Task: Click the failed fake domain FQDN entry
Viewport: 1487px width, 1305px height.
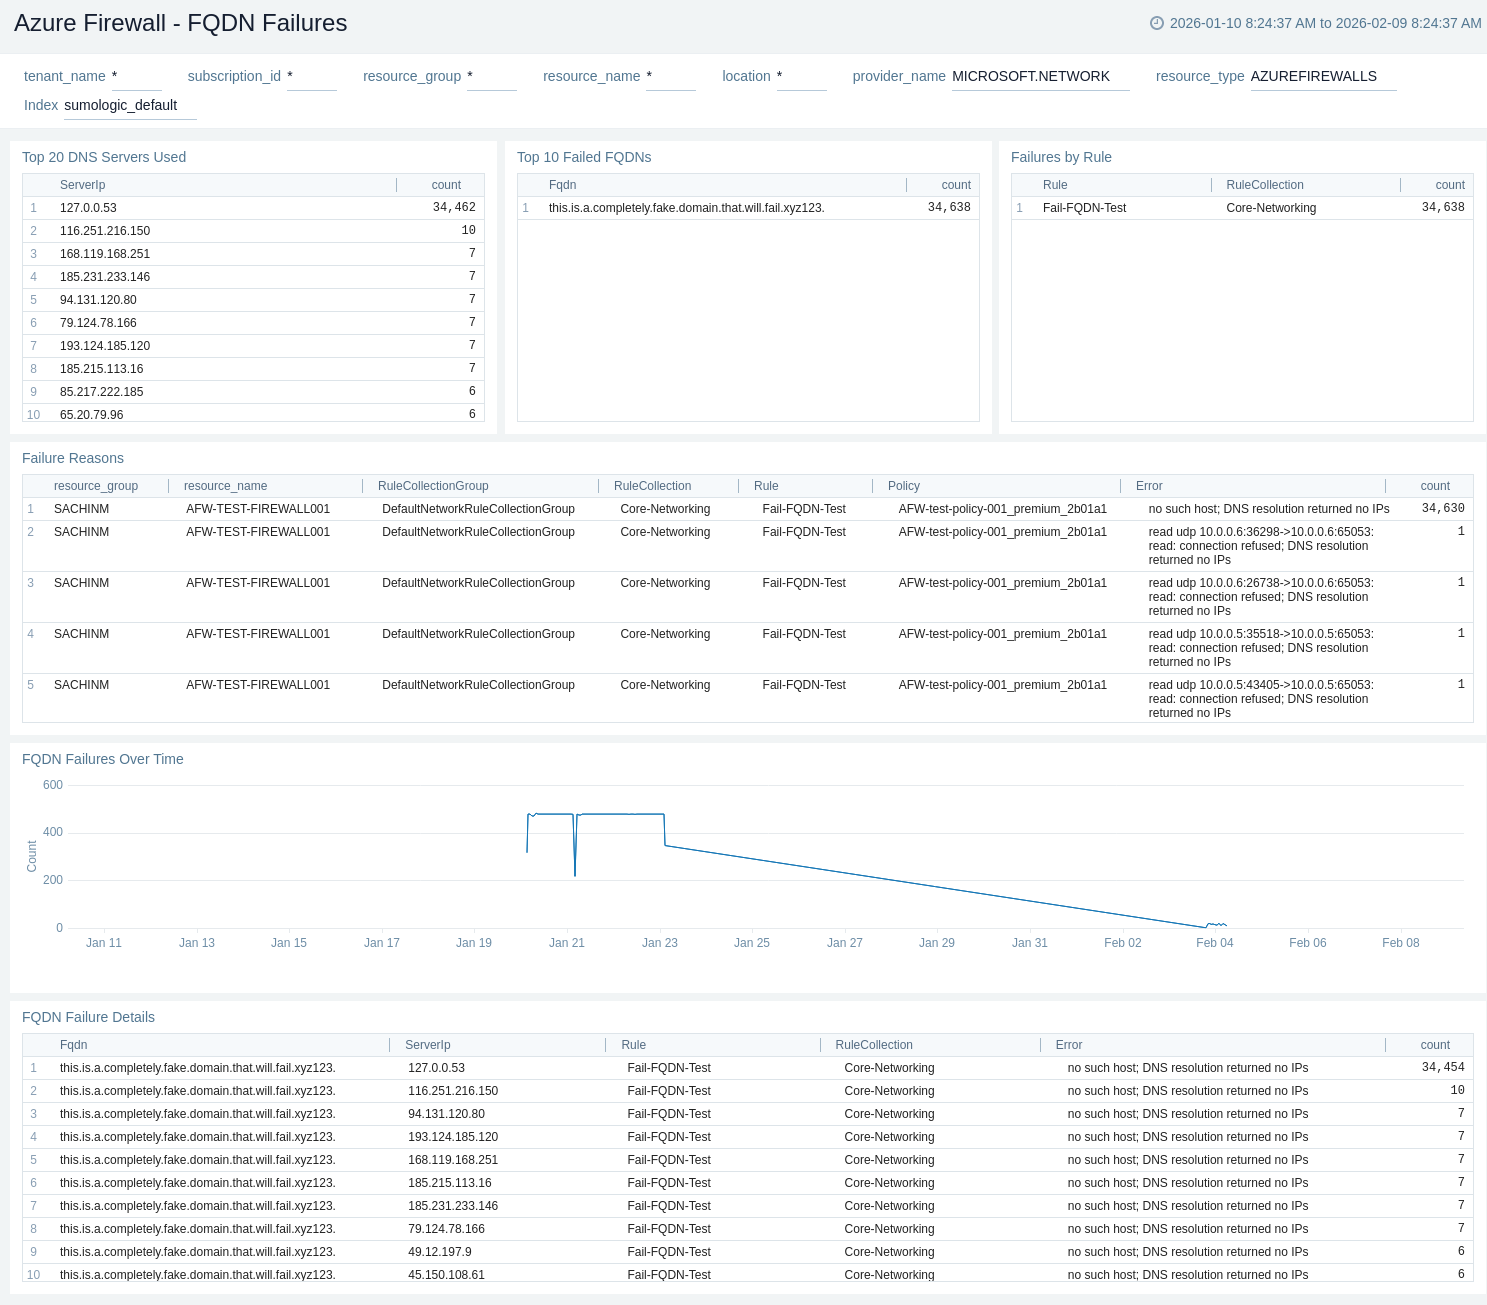Action: coord(686,208)
